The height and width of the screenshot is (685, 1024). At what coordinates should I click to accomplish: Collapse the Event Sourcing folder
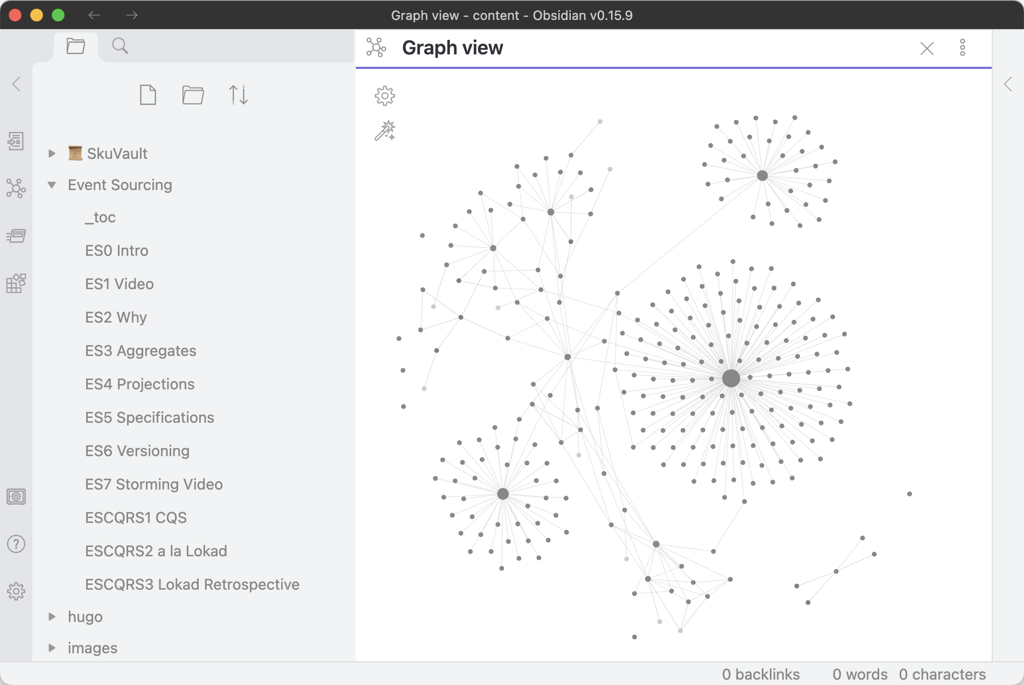click(x=52, y=185)
